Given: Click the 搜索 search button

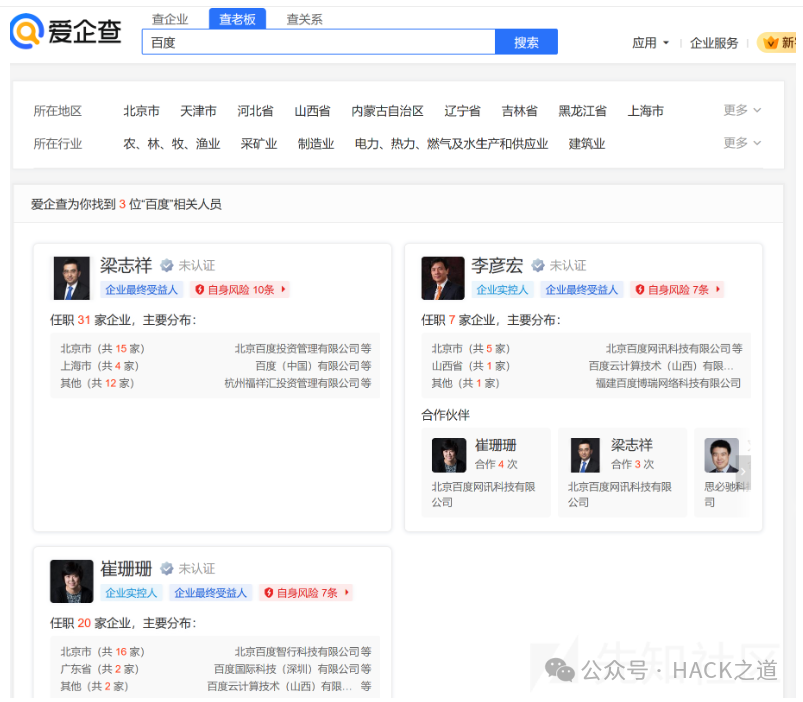Looking at the screenshot, I should (525, 41).
